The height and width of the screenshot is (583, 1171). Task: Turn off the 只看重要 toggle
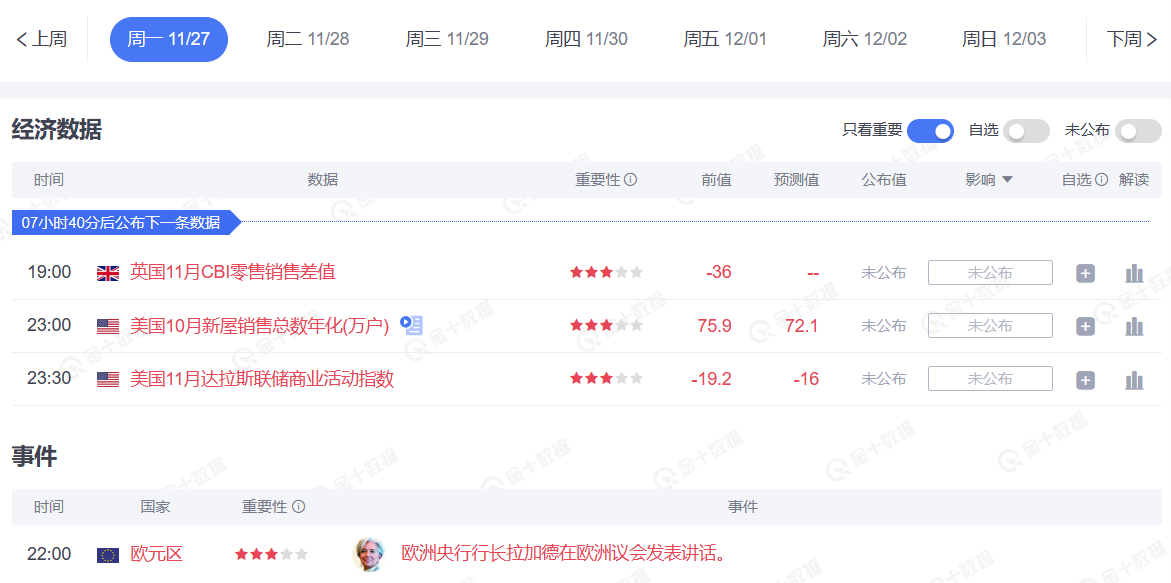tap(929, 130)
